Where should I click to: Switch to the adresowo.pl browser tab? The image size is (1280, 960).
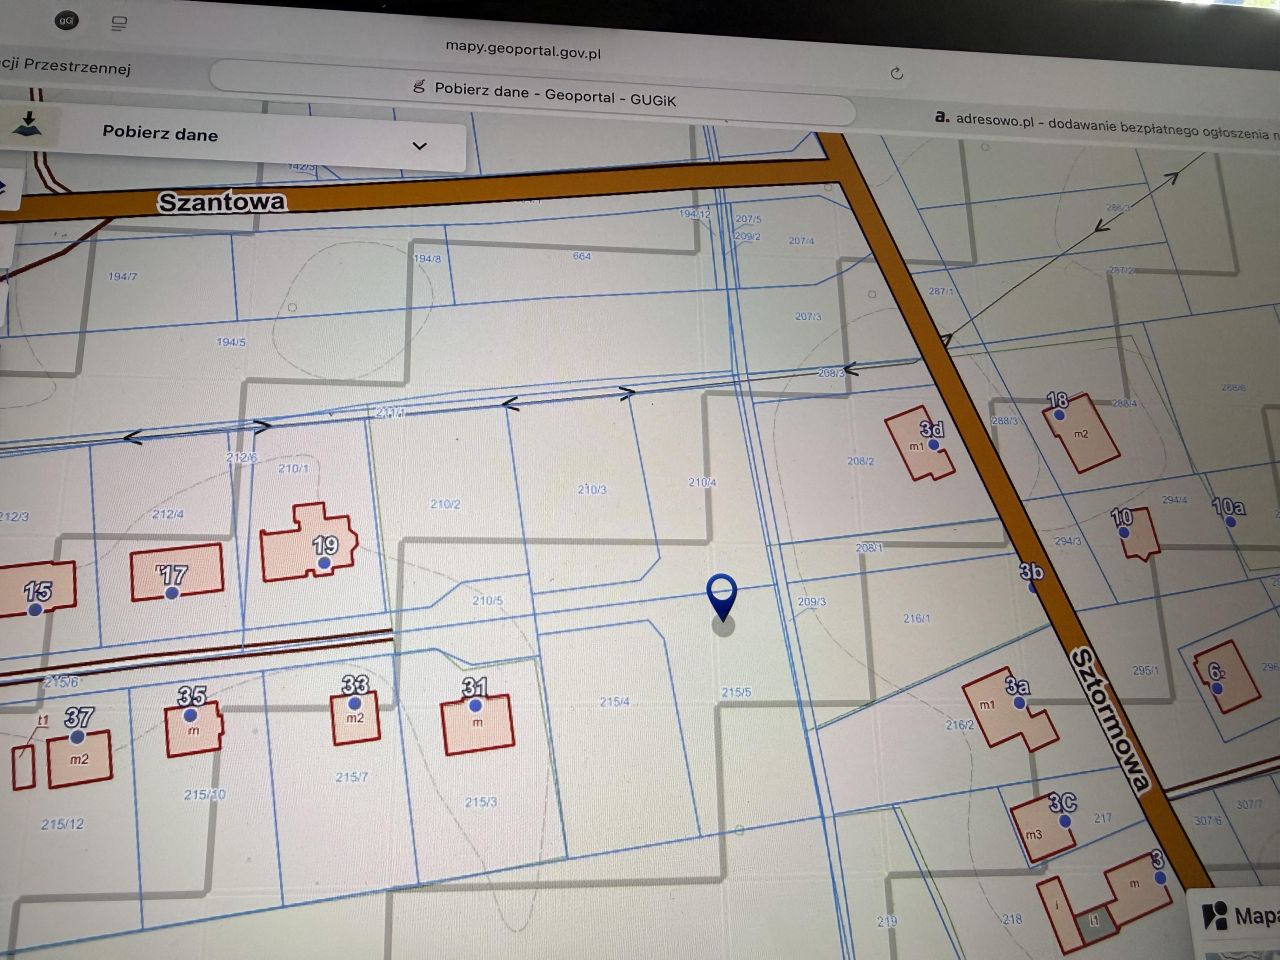(1105, 125)
